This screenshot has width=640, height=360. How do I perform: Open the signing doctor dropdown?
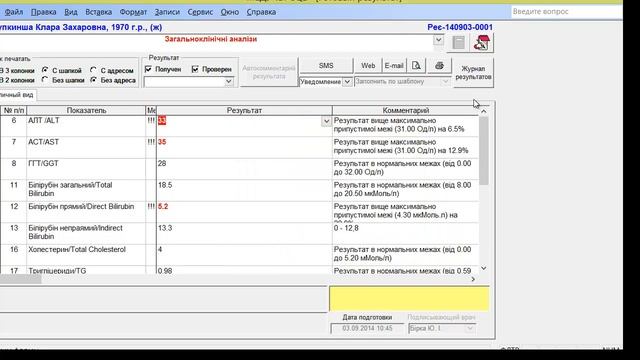click(x=470, y=329)
